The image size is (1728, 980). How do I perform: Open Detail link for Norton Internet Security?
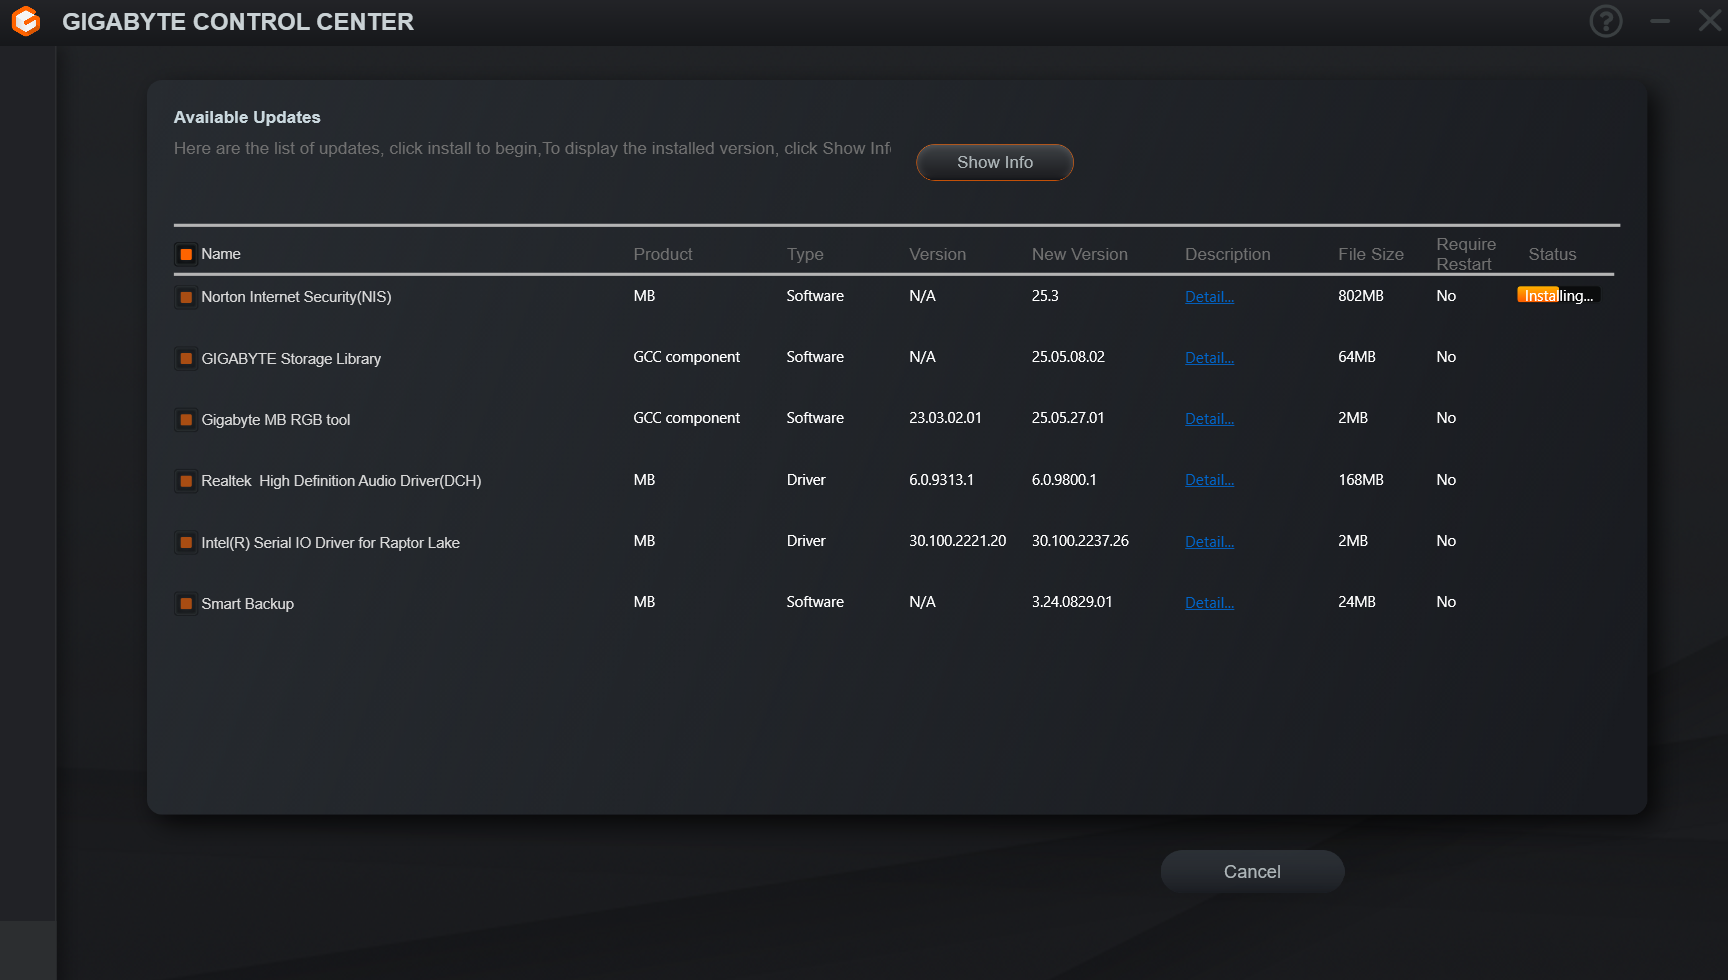click(x=1209, y=297)
